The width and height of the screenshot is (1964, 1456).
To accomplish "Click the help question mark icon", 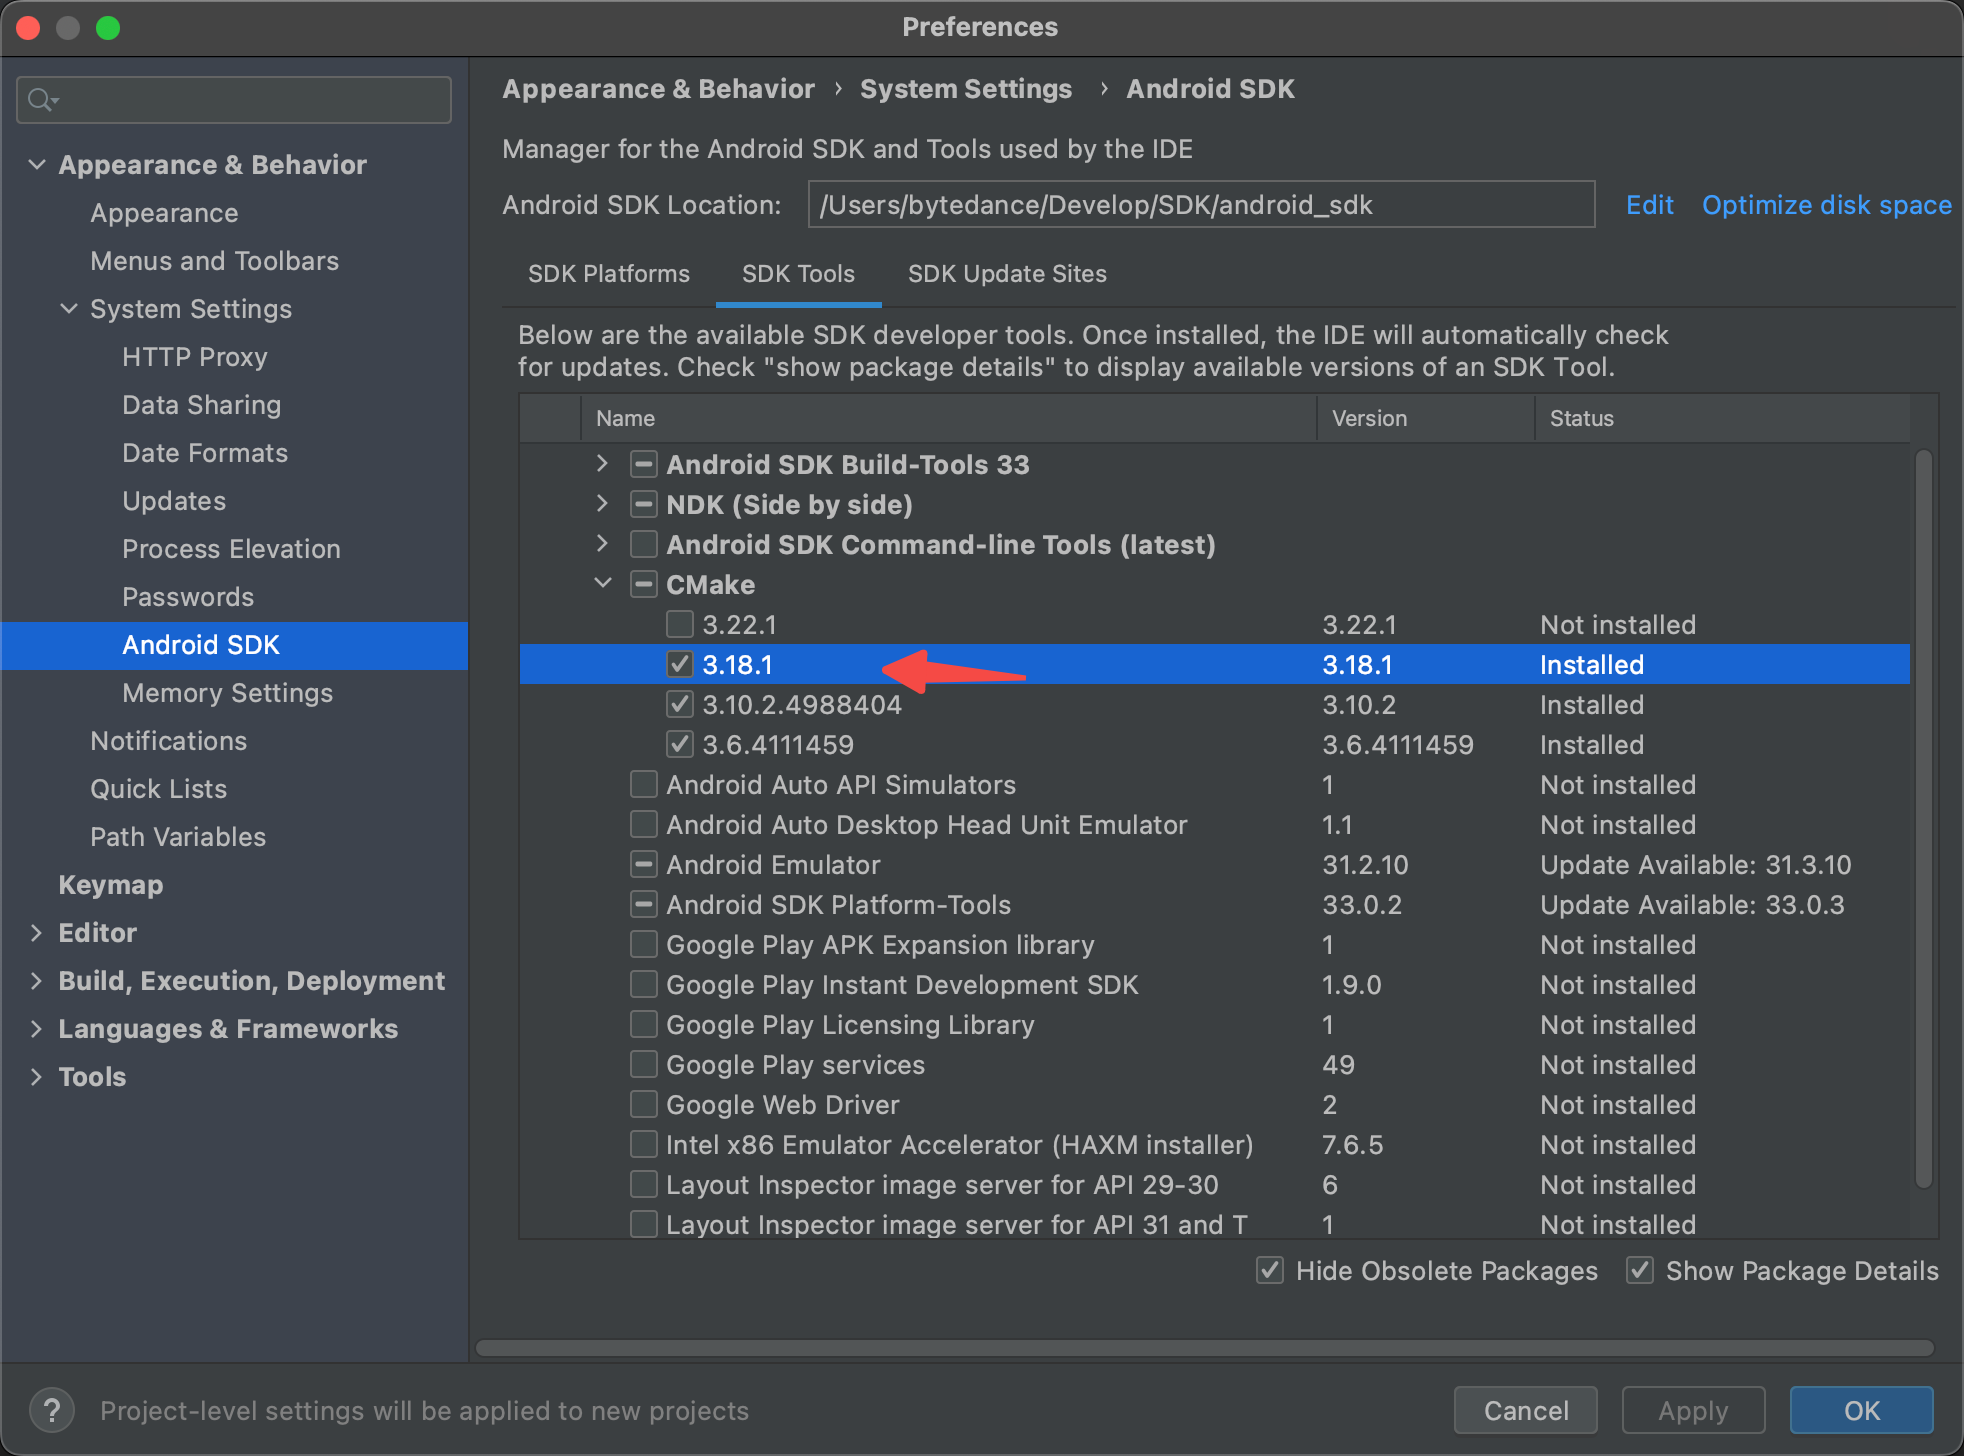I will (x=52, y=1410).
